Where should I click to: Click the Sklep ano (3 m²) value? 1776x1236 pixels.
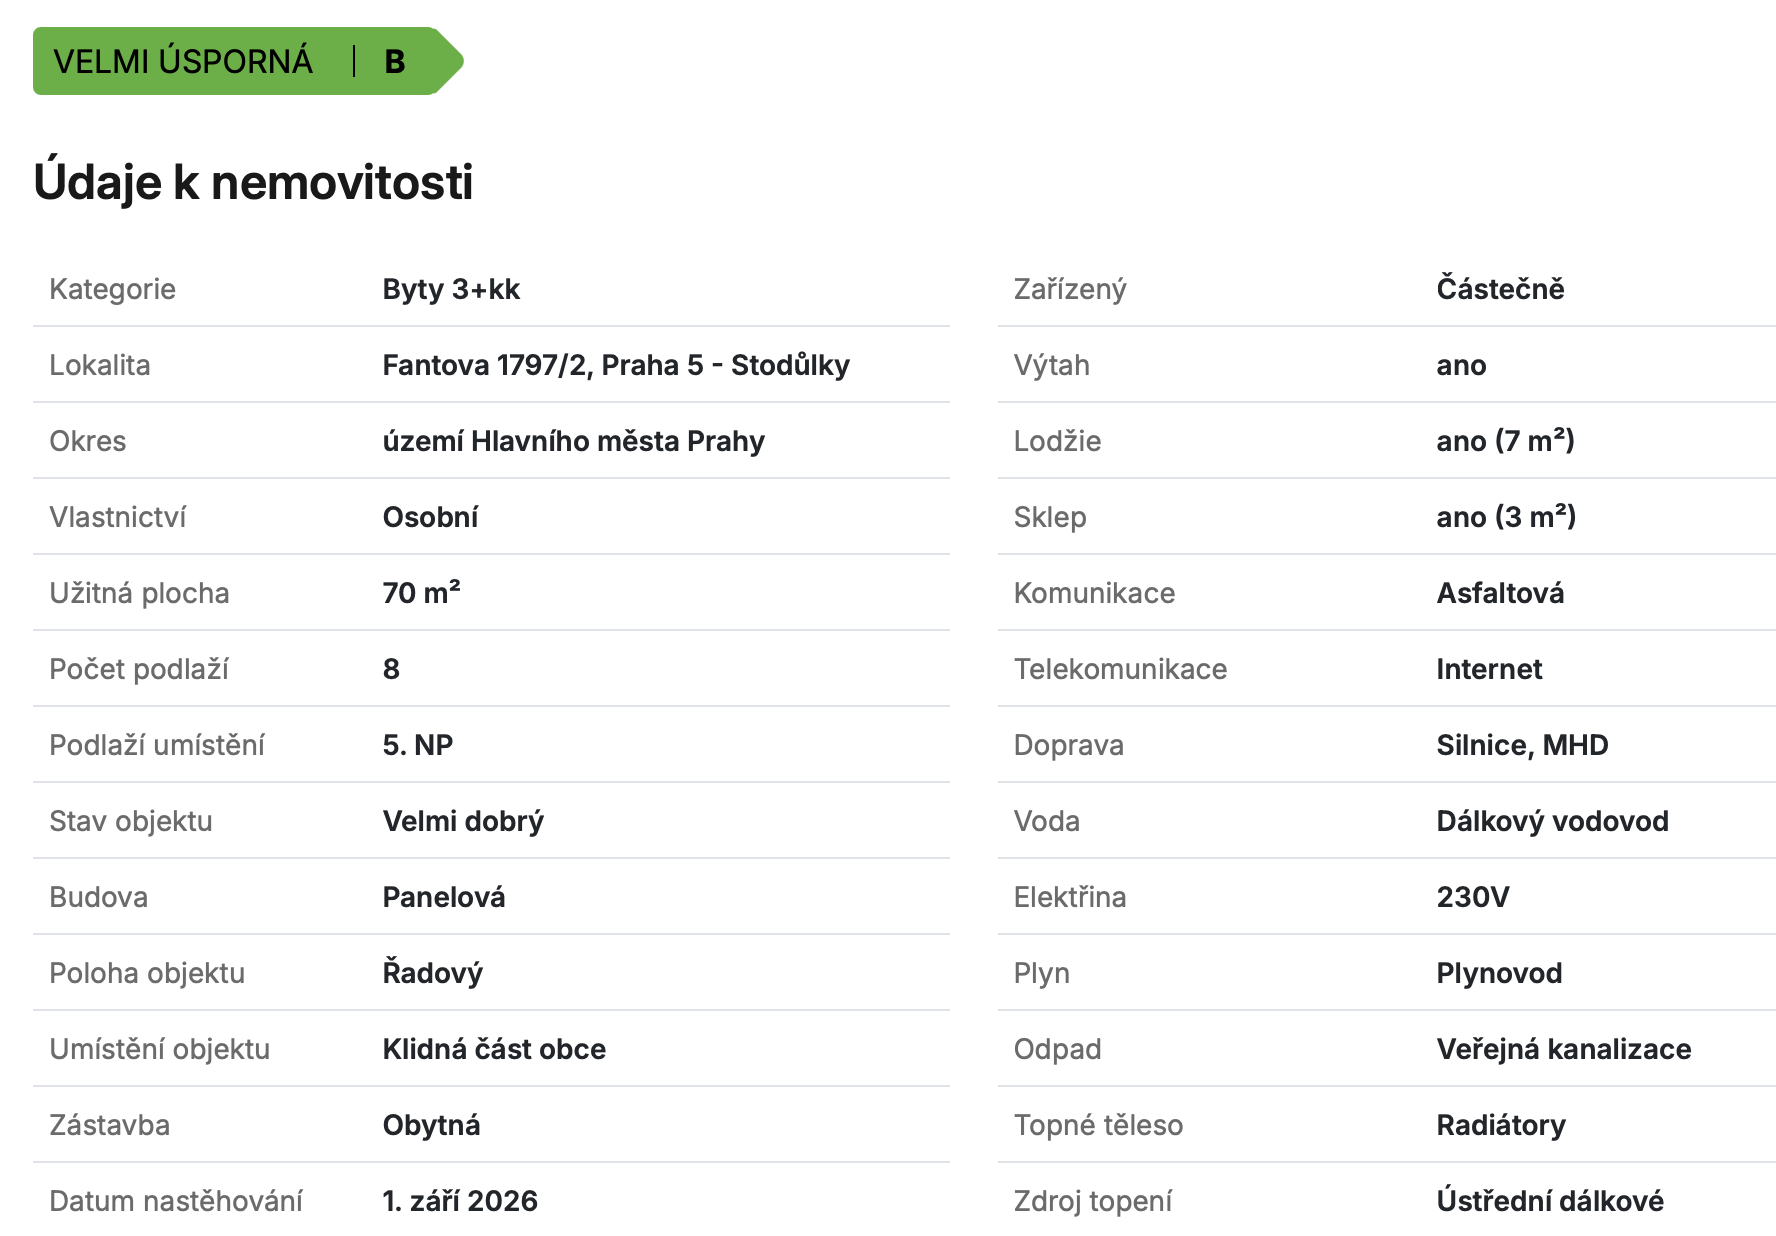(1506, 517)
